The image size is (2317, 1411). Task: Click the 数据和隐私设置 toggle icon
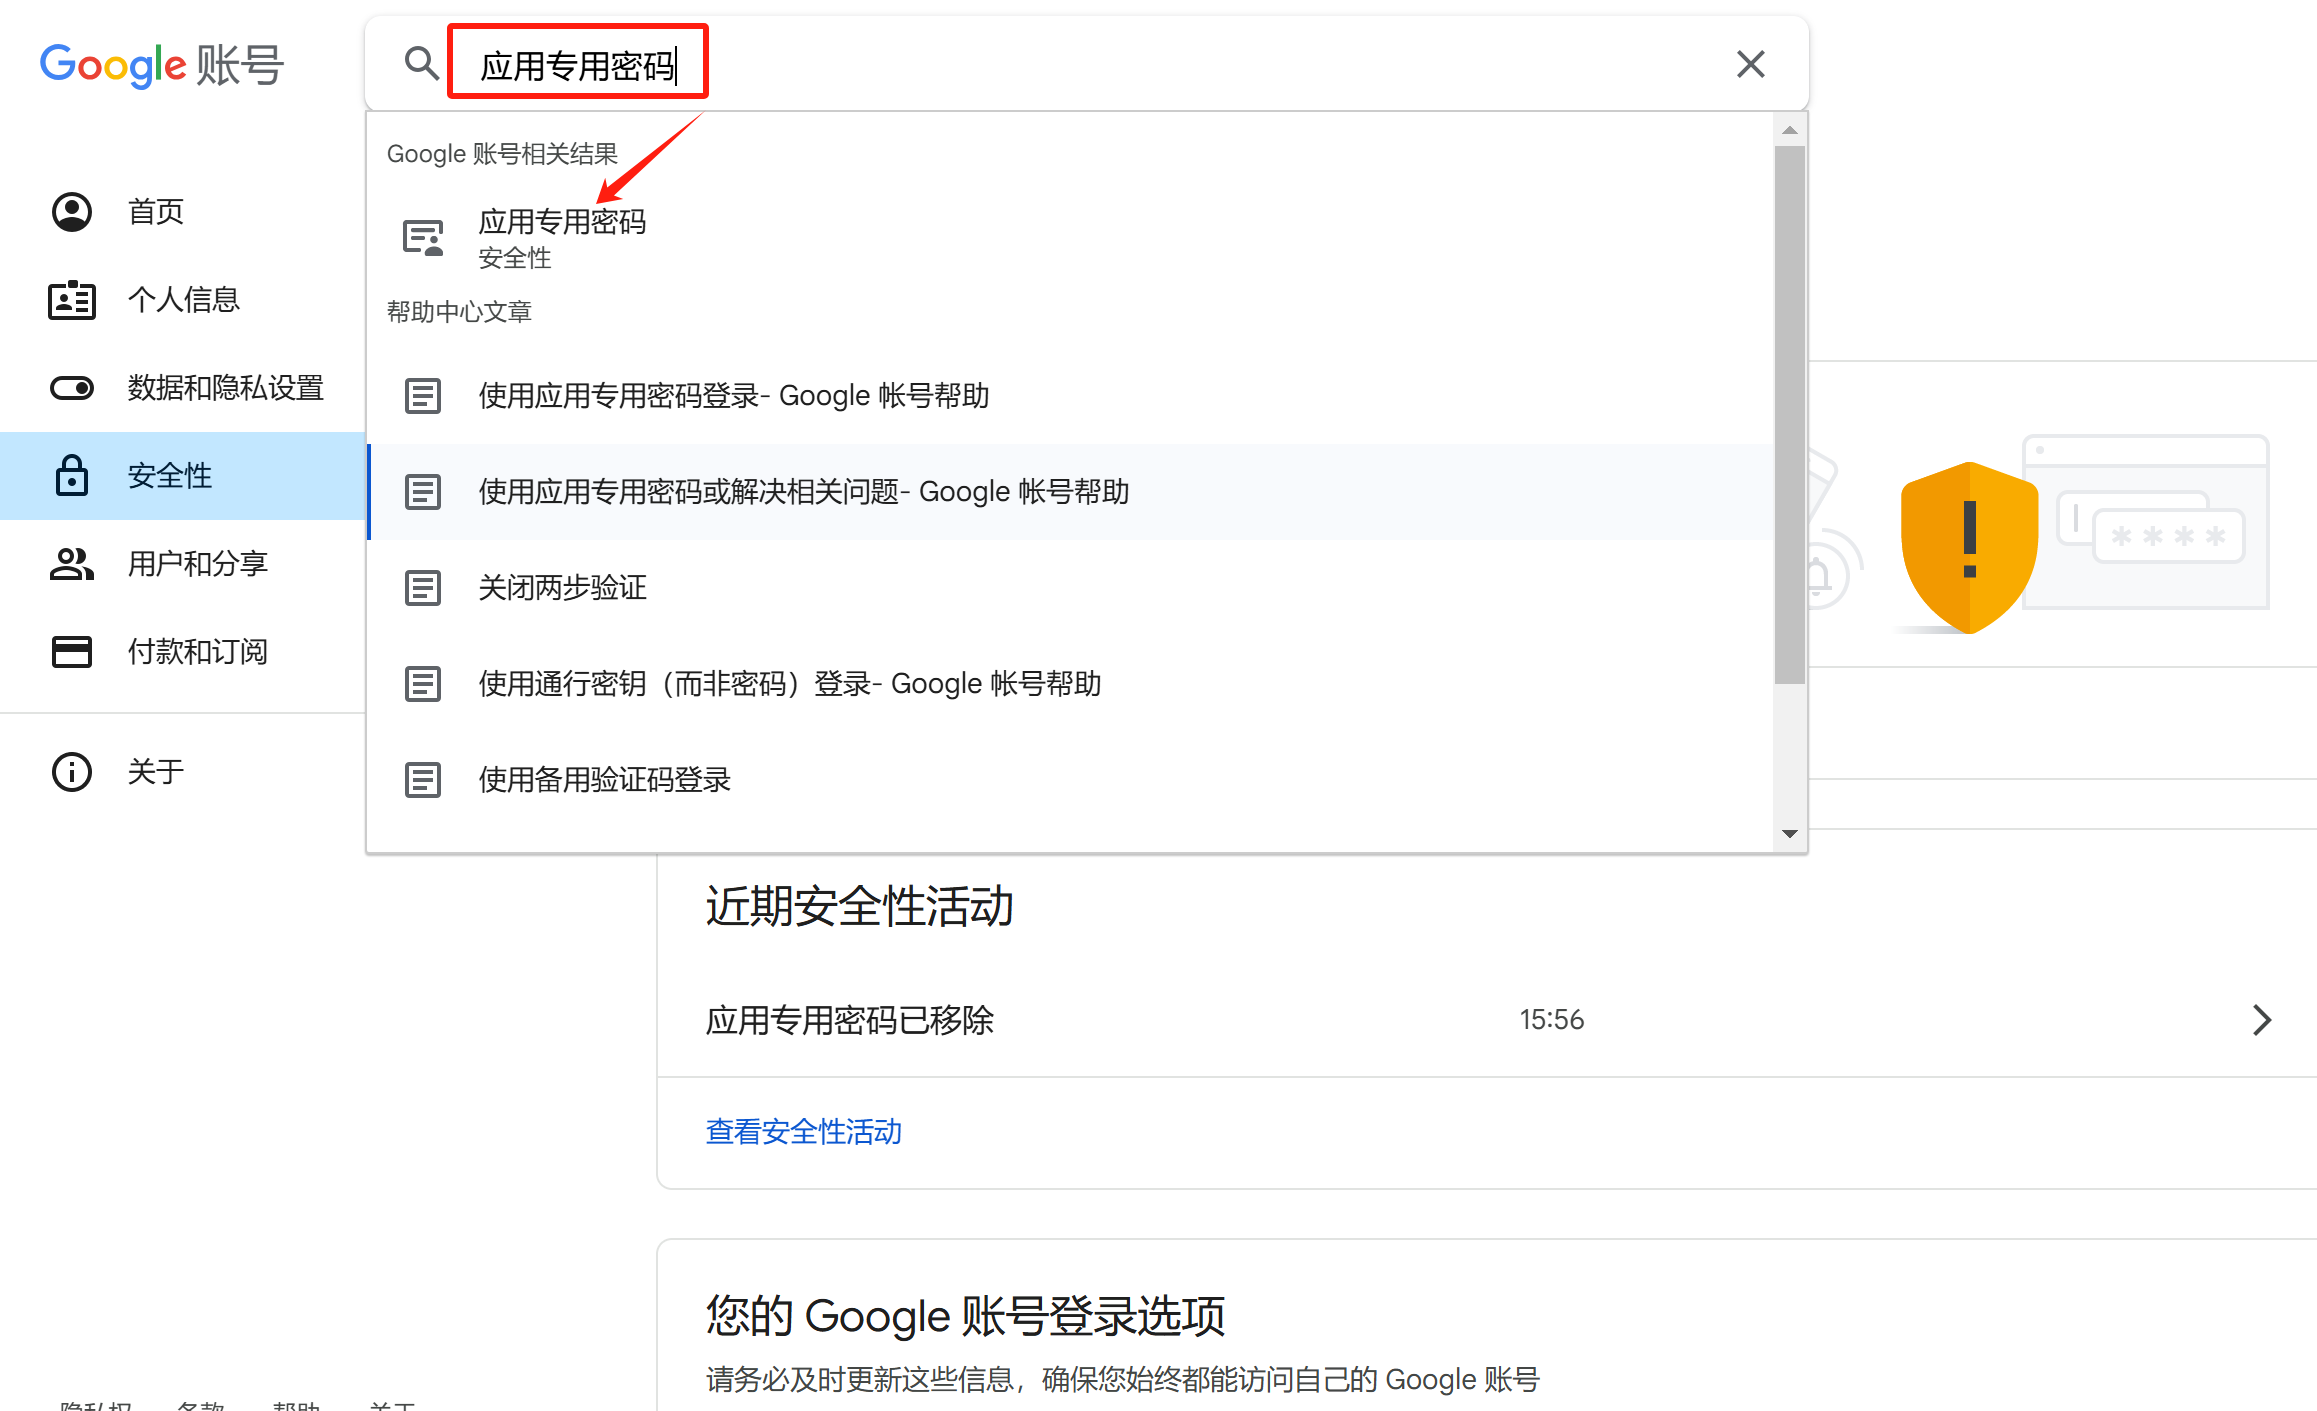(x=72, y=388)
